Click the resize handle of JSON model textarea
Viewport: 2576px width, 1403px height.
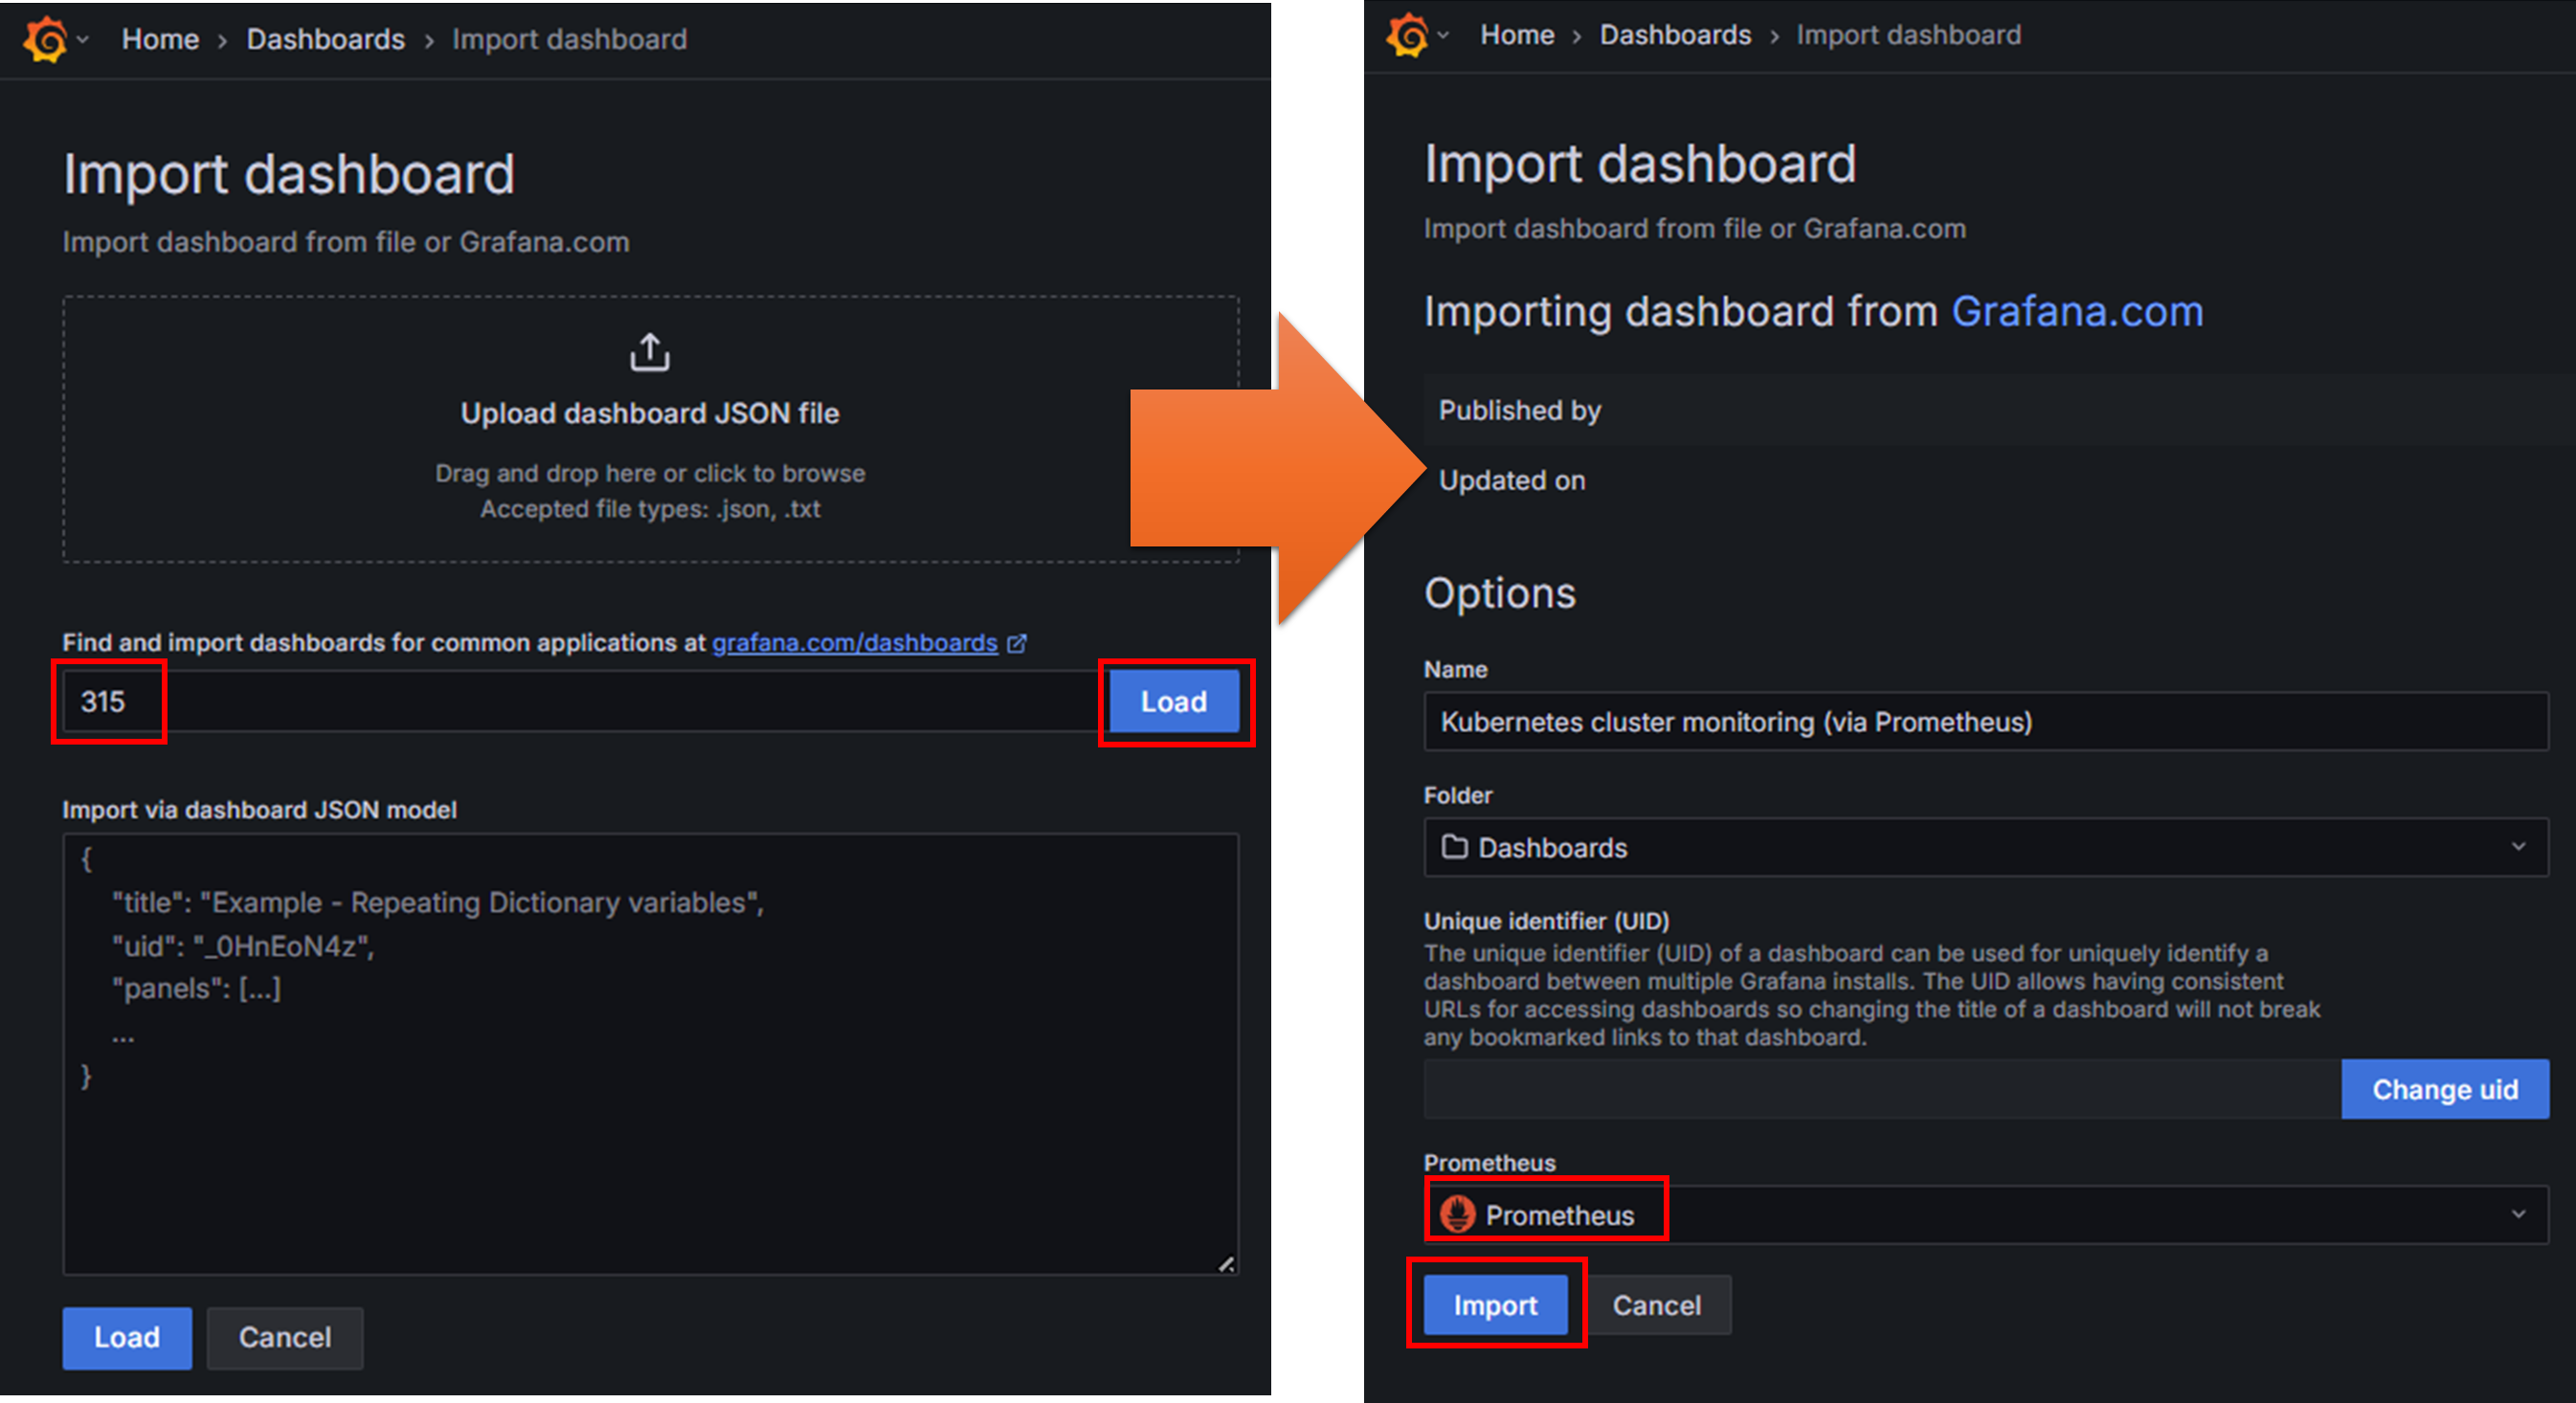(1226, 1263)
